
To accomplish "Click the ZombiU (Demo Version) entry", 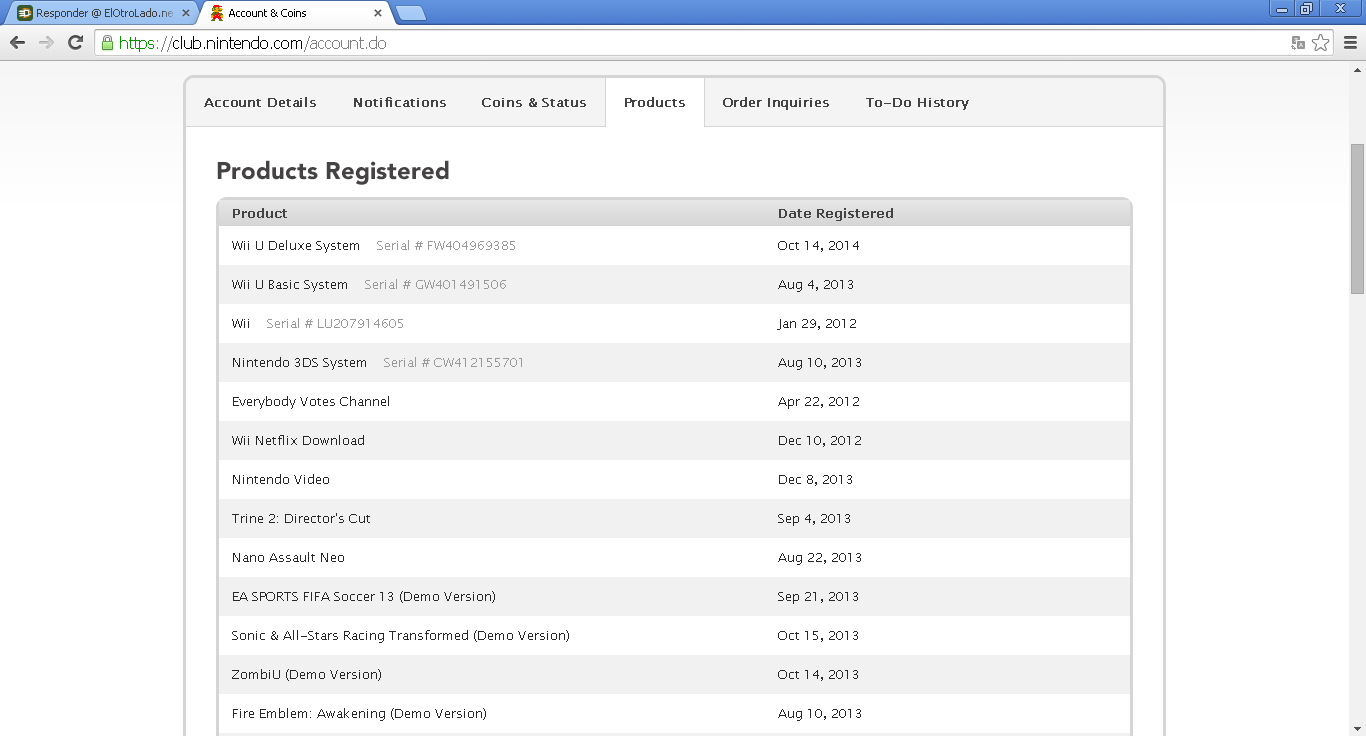I will pos(307,674).
